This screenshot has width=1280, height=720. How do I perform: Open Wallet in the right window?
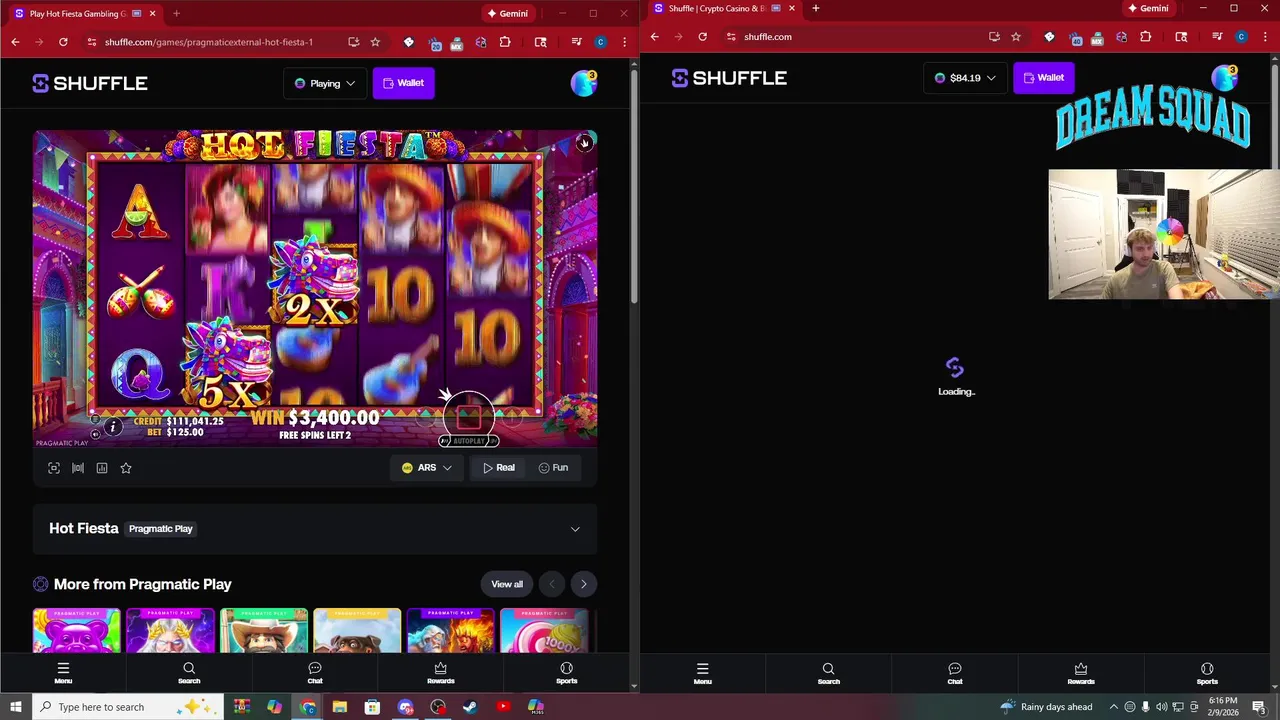click(x=1044, y=78)
